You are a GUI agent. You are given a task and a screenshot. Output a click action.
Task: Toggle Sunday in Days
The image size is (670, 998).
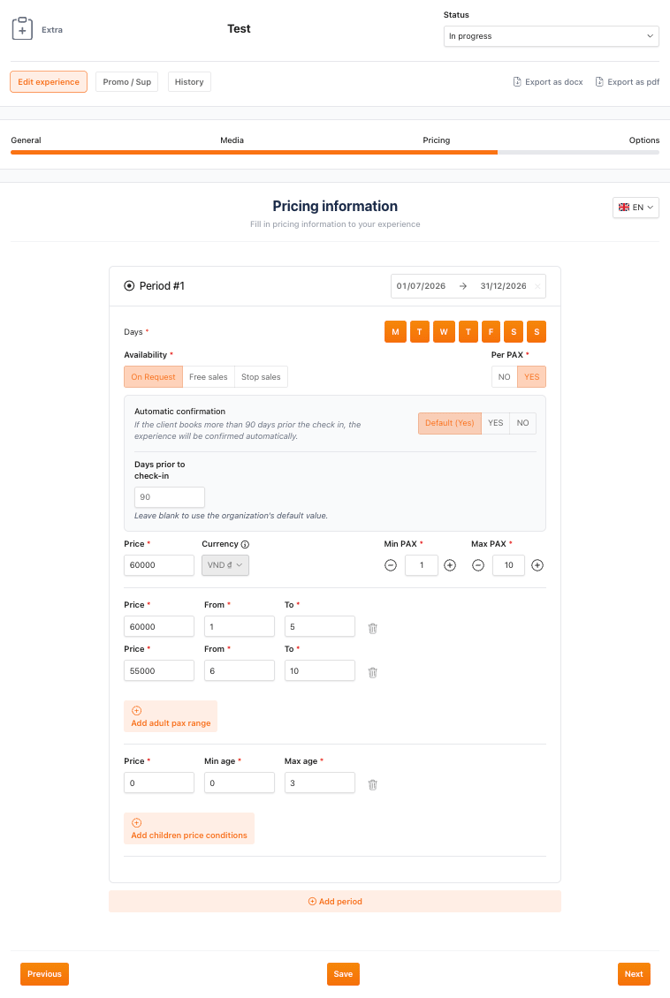point(536,332)
